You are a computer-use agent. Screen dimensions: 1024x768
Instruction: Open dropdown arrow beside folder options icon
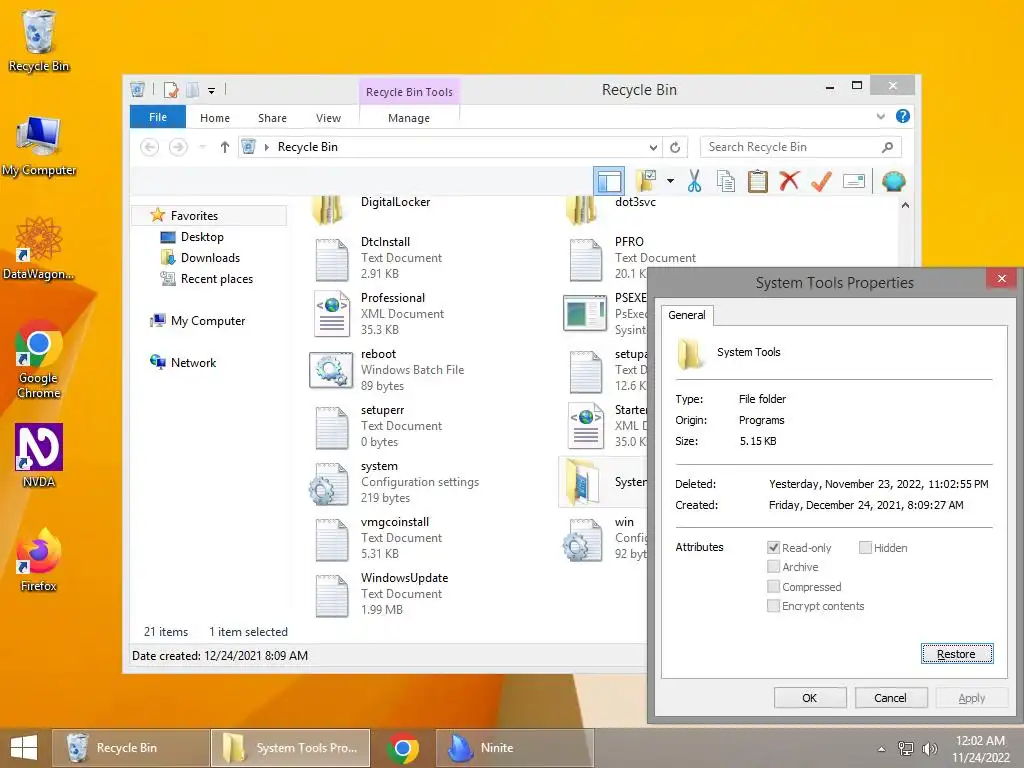670,181
